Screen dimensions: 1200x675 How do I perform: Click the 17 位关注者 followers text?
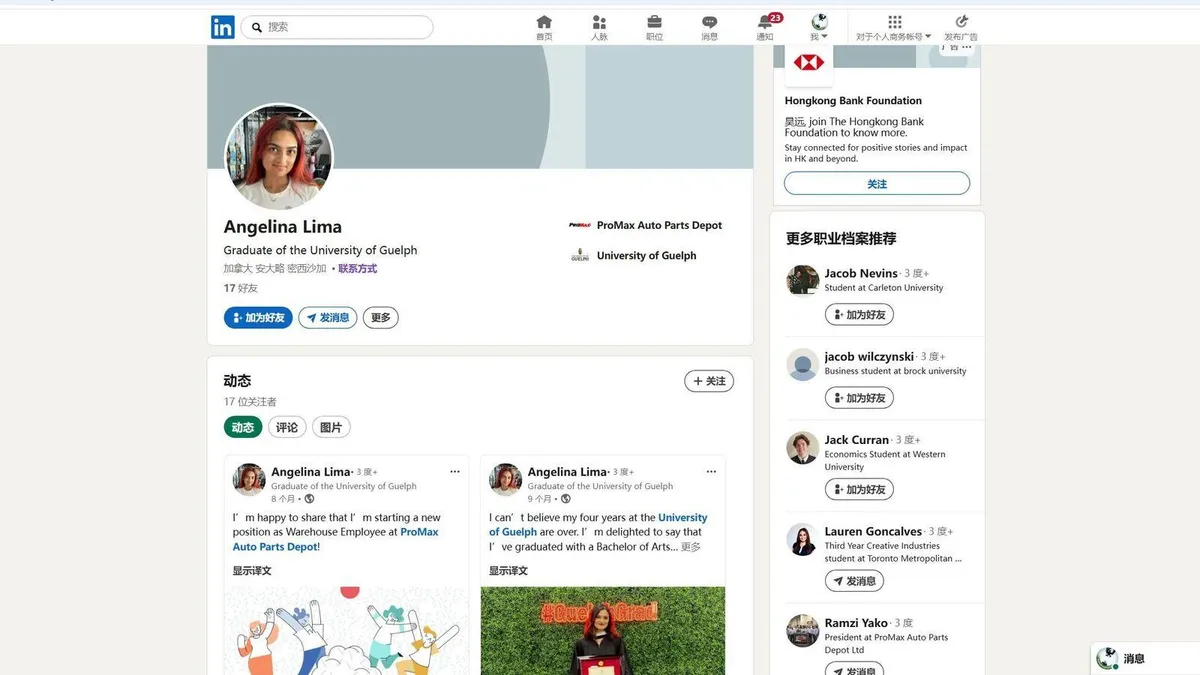point(250,402)
